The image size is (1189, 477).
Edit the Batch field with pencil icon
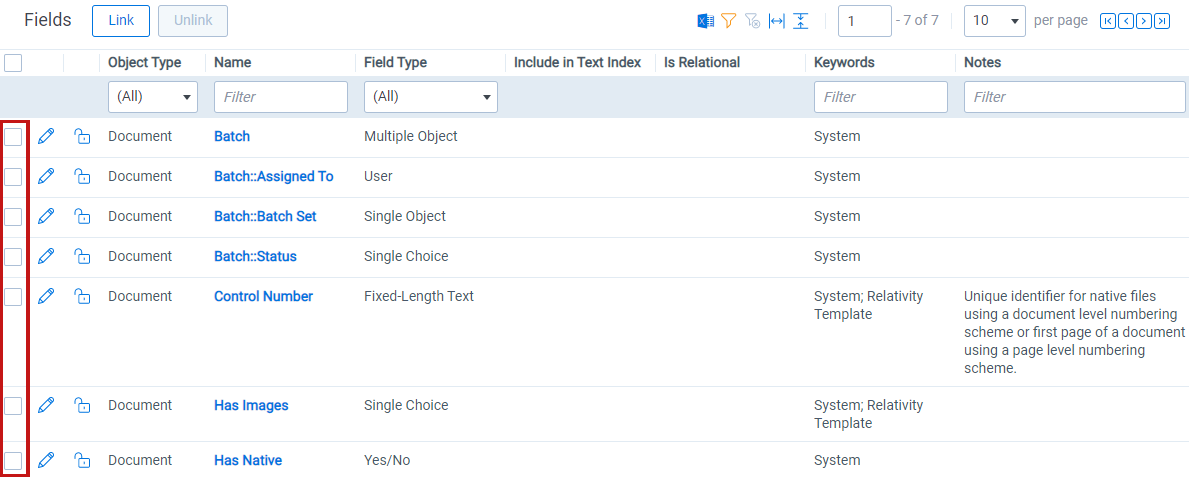pyautogui.click(x=46, y=137)
